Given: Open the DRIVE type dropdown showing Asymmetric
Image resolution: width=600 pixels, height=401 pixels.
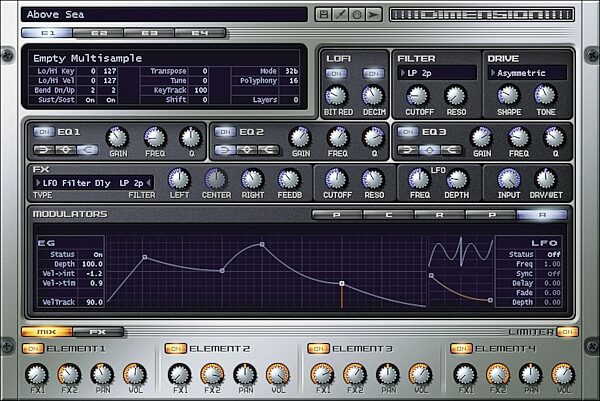Looking at the screenshot, I should coord(527,73).
